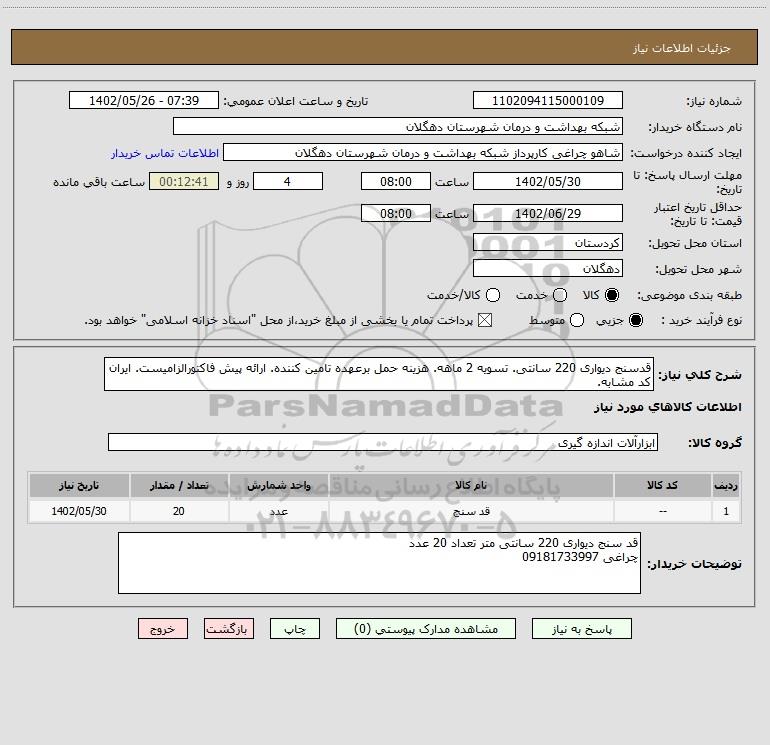Click remaining time field 00:12:41

point(184,181)
